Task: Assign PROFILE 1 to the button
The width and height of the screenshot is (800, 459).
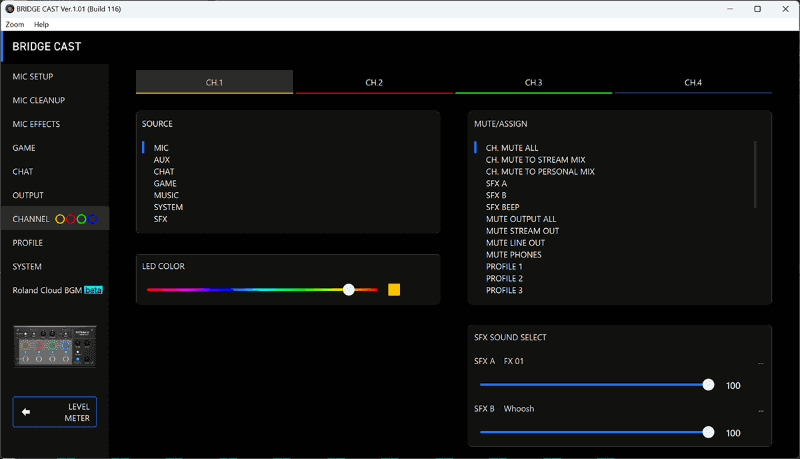Action: tap(504, 267)
